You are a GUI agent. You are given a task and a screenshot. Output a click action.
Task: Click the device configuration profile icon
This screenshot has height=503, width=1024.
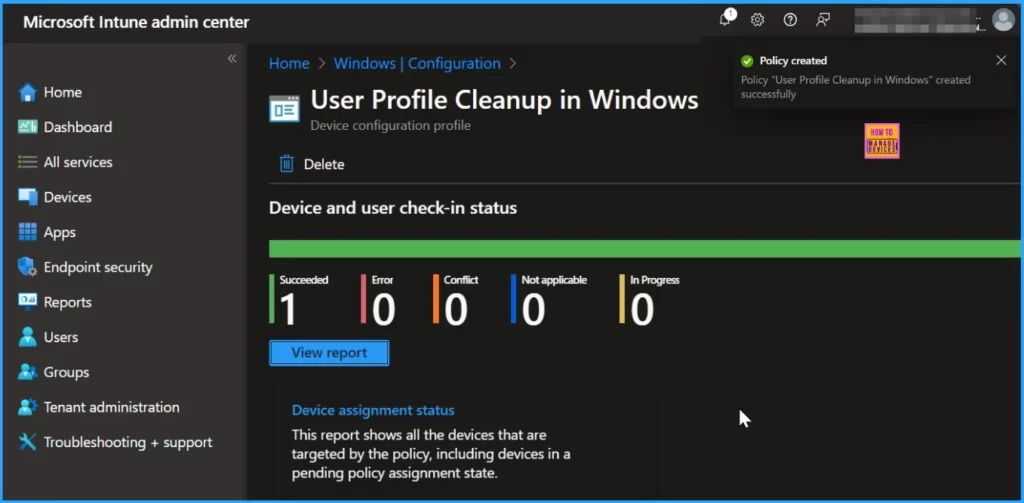(285, 108)
